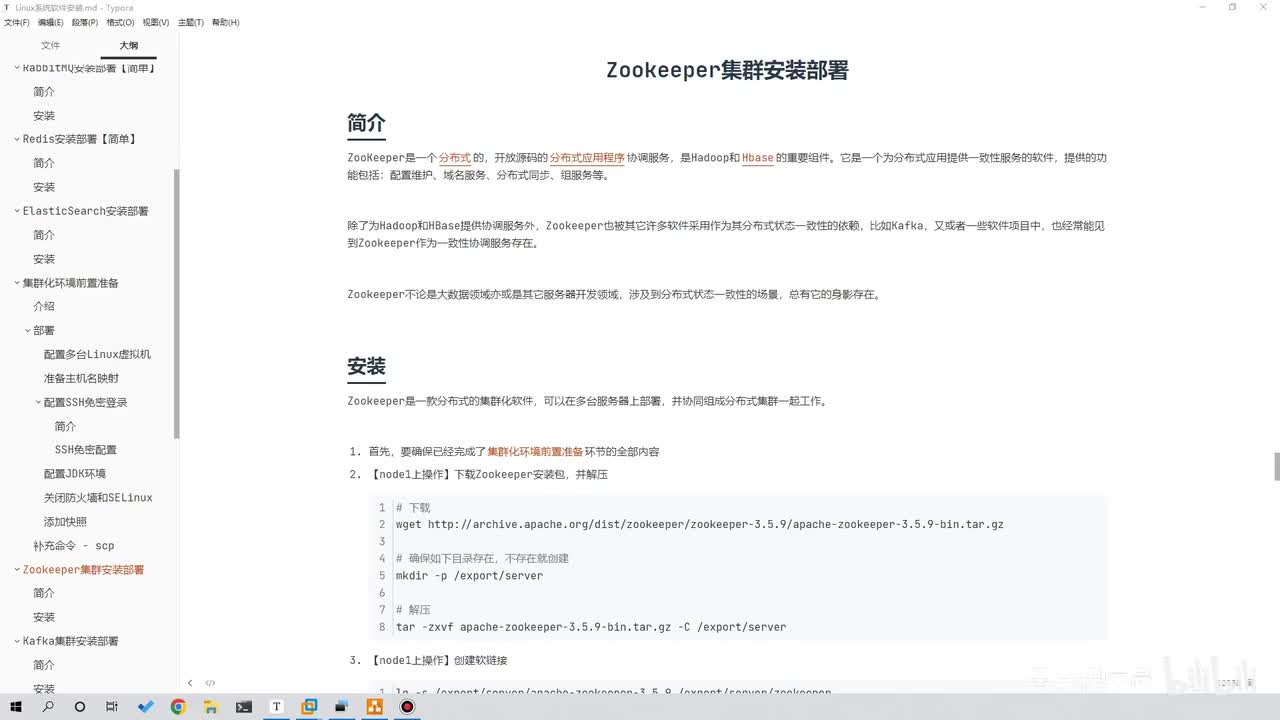Viewport: 1280px width, 720px height.
Task: Jump to 配置多台Linux虚拟机 in outline
Action: pos(98,354)
